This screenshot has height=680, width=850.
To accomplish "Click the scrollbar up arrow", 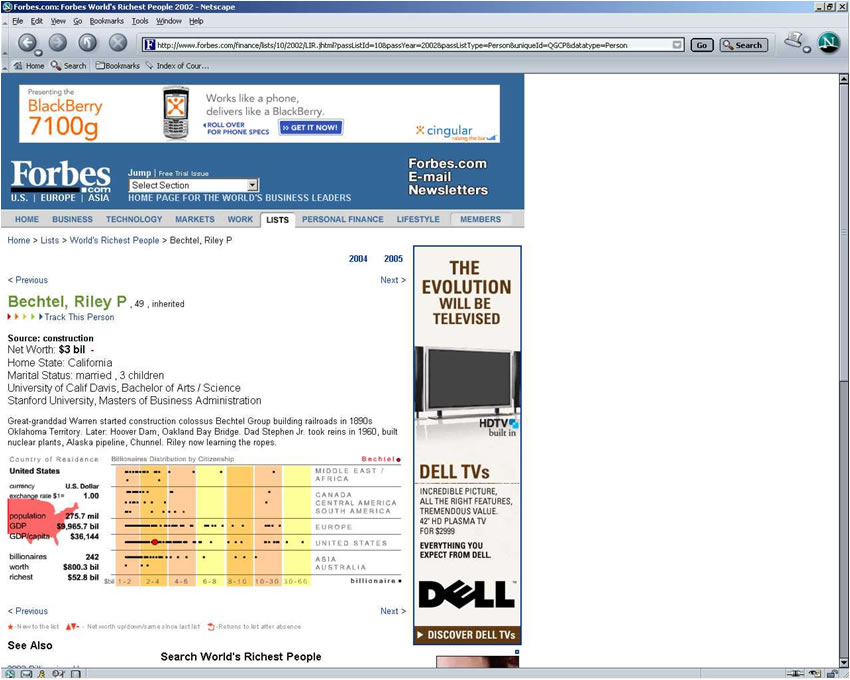I will coord(843,79).
